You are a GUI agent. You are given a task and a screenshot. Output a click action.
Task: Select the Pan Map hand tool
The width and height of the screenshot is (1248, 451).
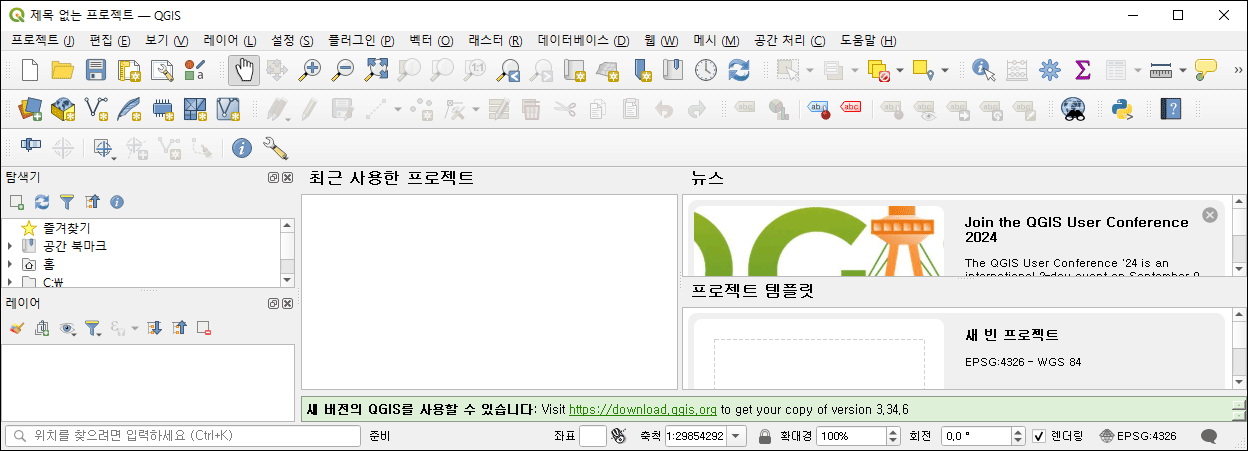[x=243, y=70]
